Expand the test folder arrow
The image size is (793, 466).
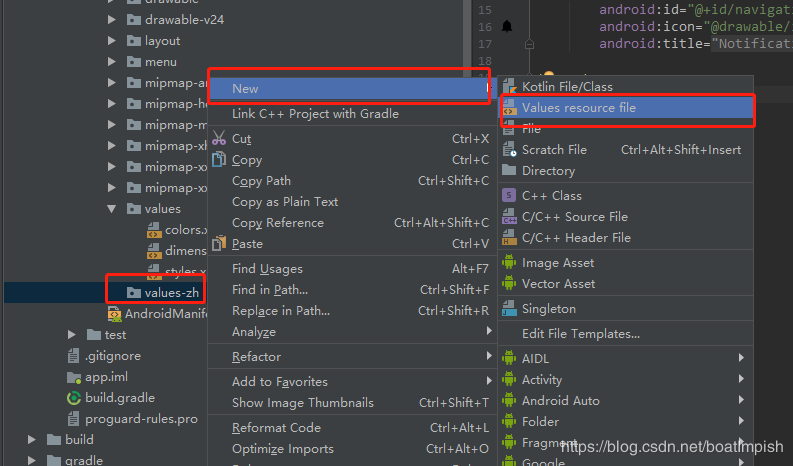coord(71,334)
